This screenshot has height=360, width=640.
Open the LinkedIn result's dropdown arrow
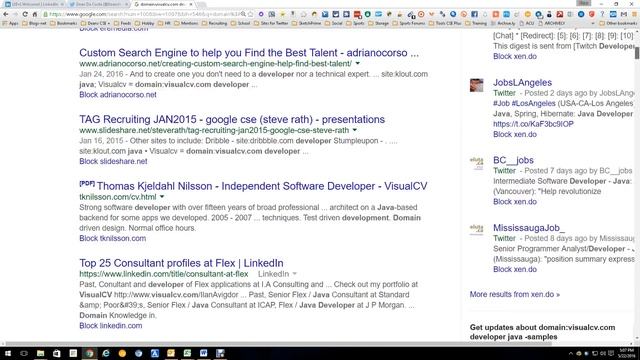[x=294, y=274]
